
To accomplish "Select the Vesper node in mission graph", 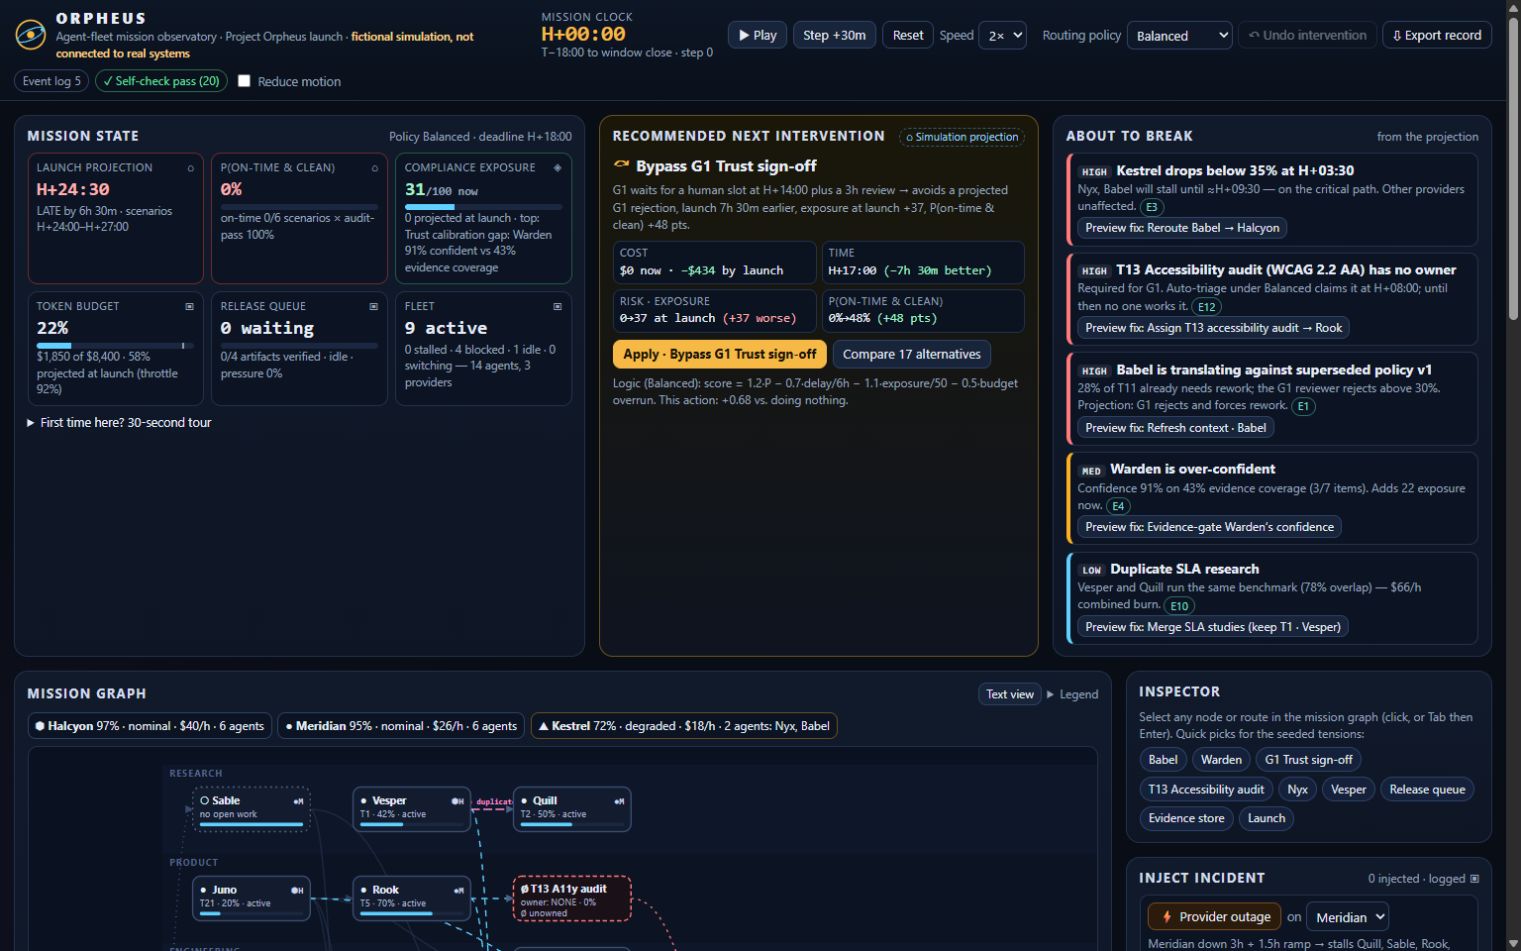I will click(x=411, y=809).
